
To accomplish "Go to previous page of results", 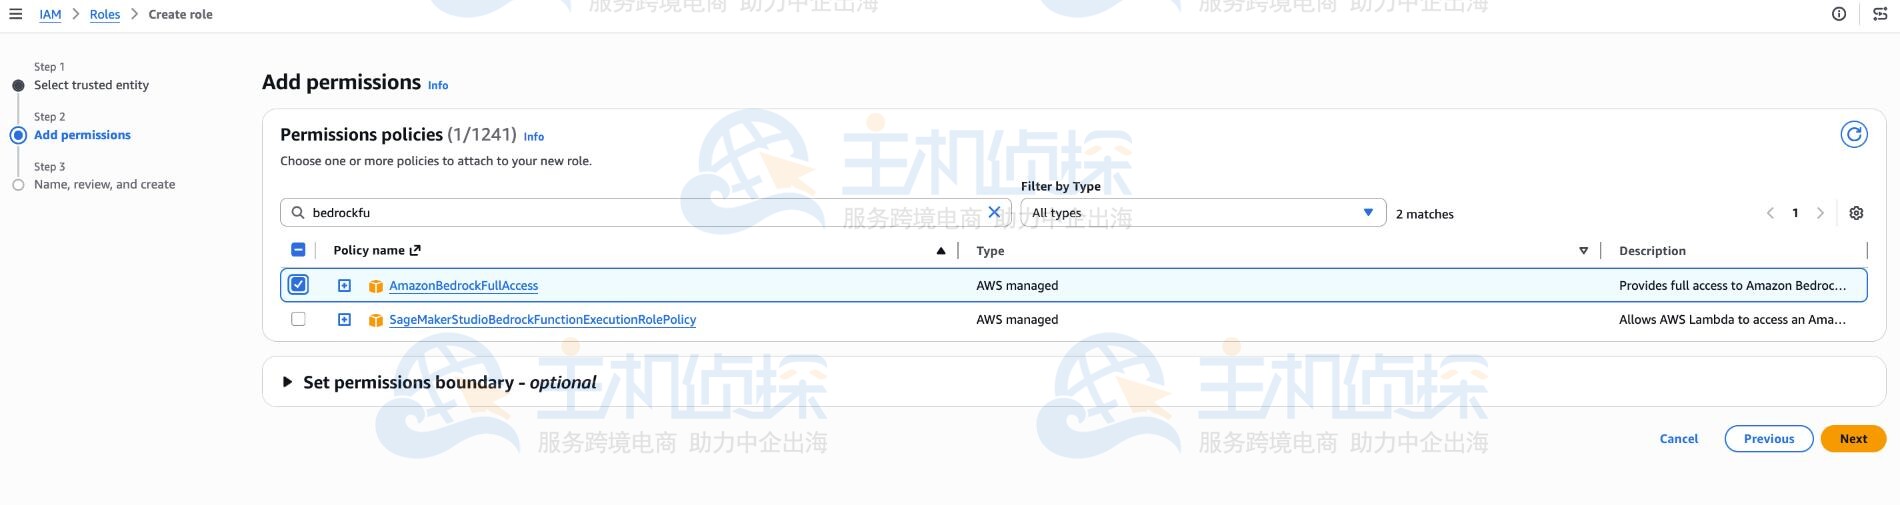I will 1770,213.
